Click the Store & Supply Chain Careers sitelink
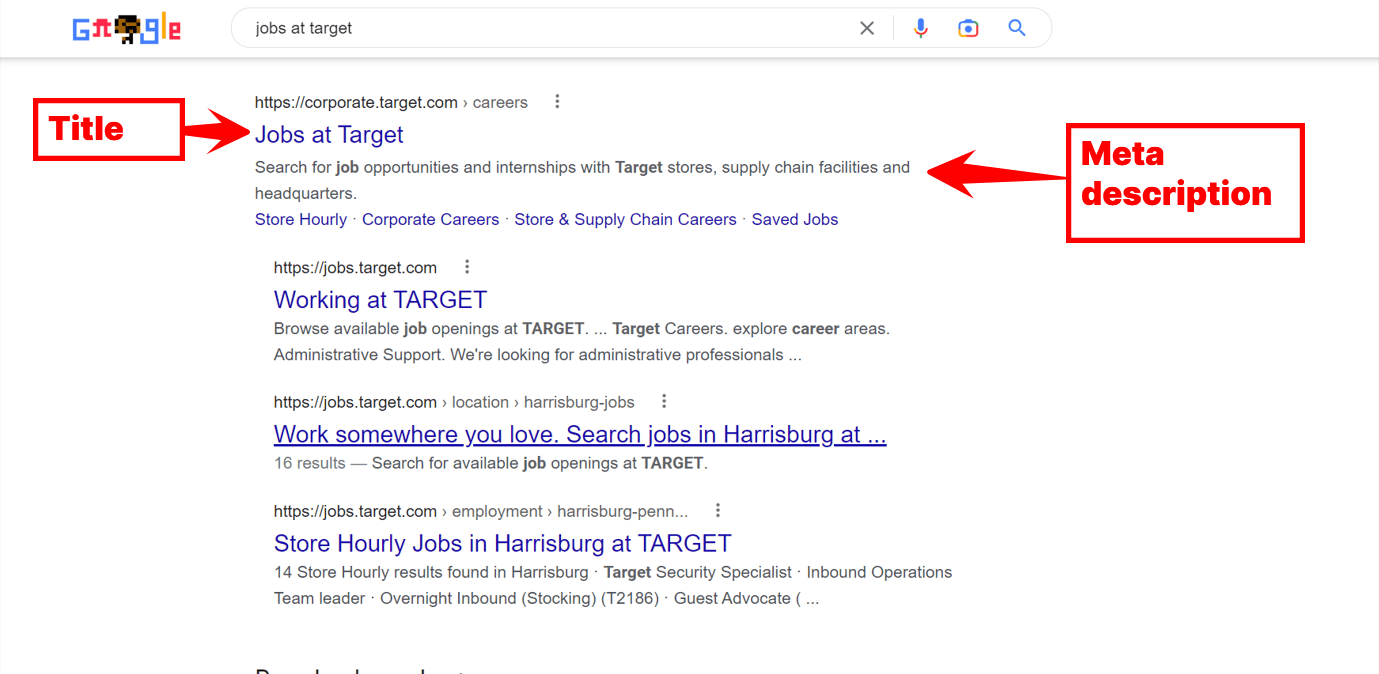 click(625, 219)
